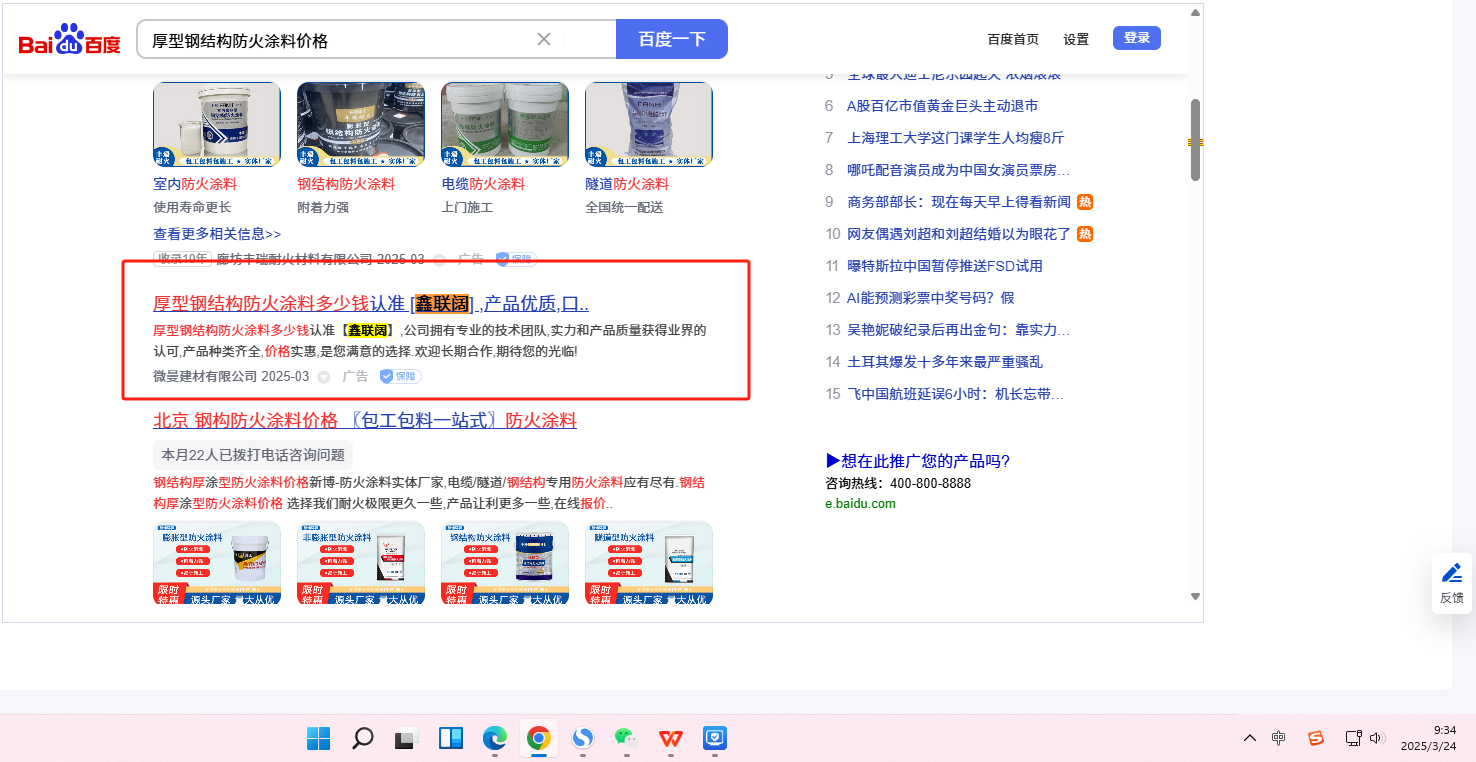Click the 隧道防火涂料 link
Viewport: 1476px width, 762px height.
627,184
